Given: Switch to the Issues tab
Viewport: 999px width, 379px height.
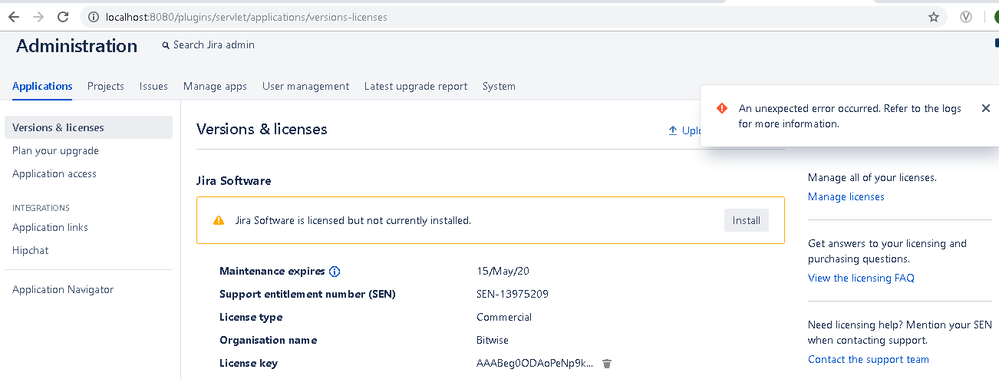Looking at the screenshot, I should point(154,86).
